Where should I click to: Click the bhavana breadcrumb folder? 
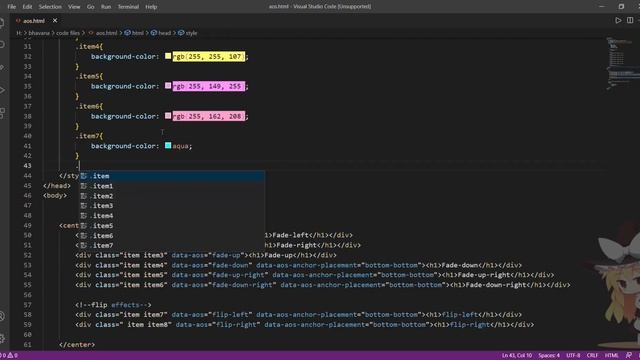(39, 33)
